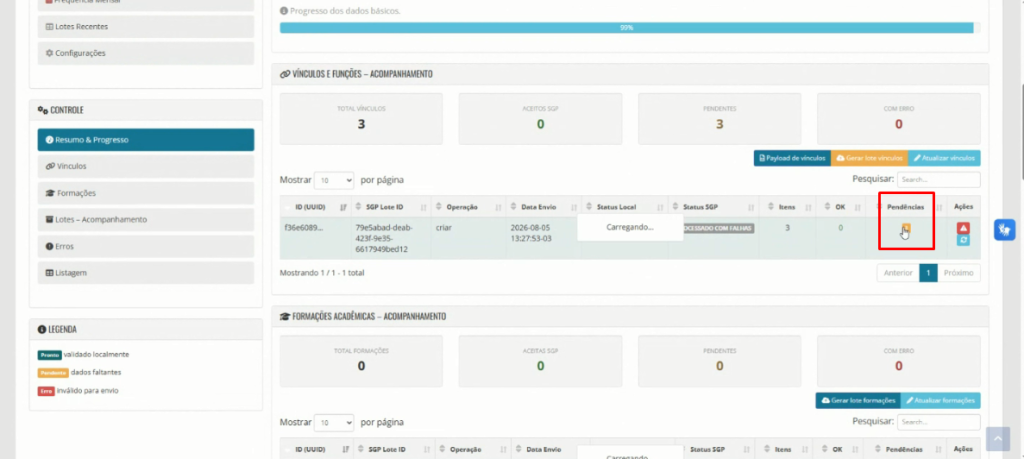Open Configurações in sidebar
Screen dimensions: 1024x459
(146, 53)
